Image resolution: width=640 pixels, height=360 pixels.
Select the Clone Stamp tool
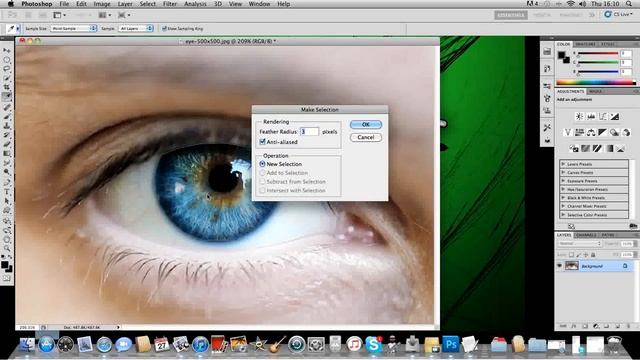(7, 126)
